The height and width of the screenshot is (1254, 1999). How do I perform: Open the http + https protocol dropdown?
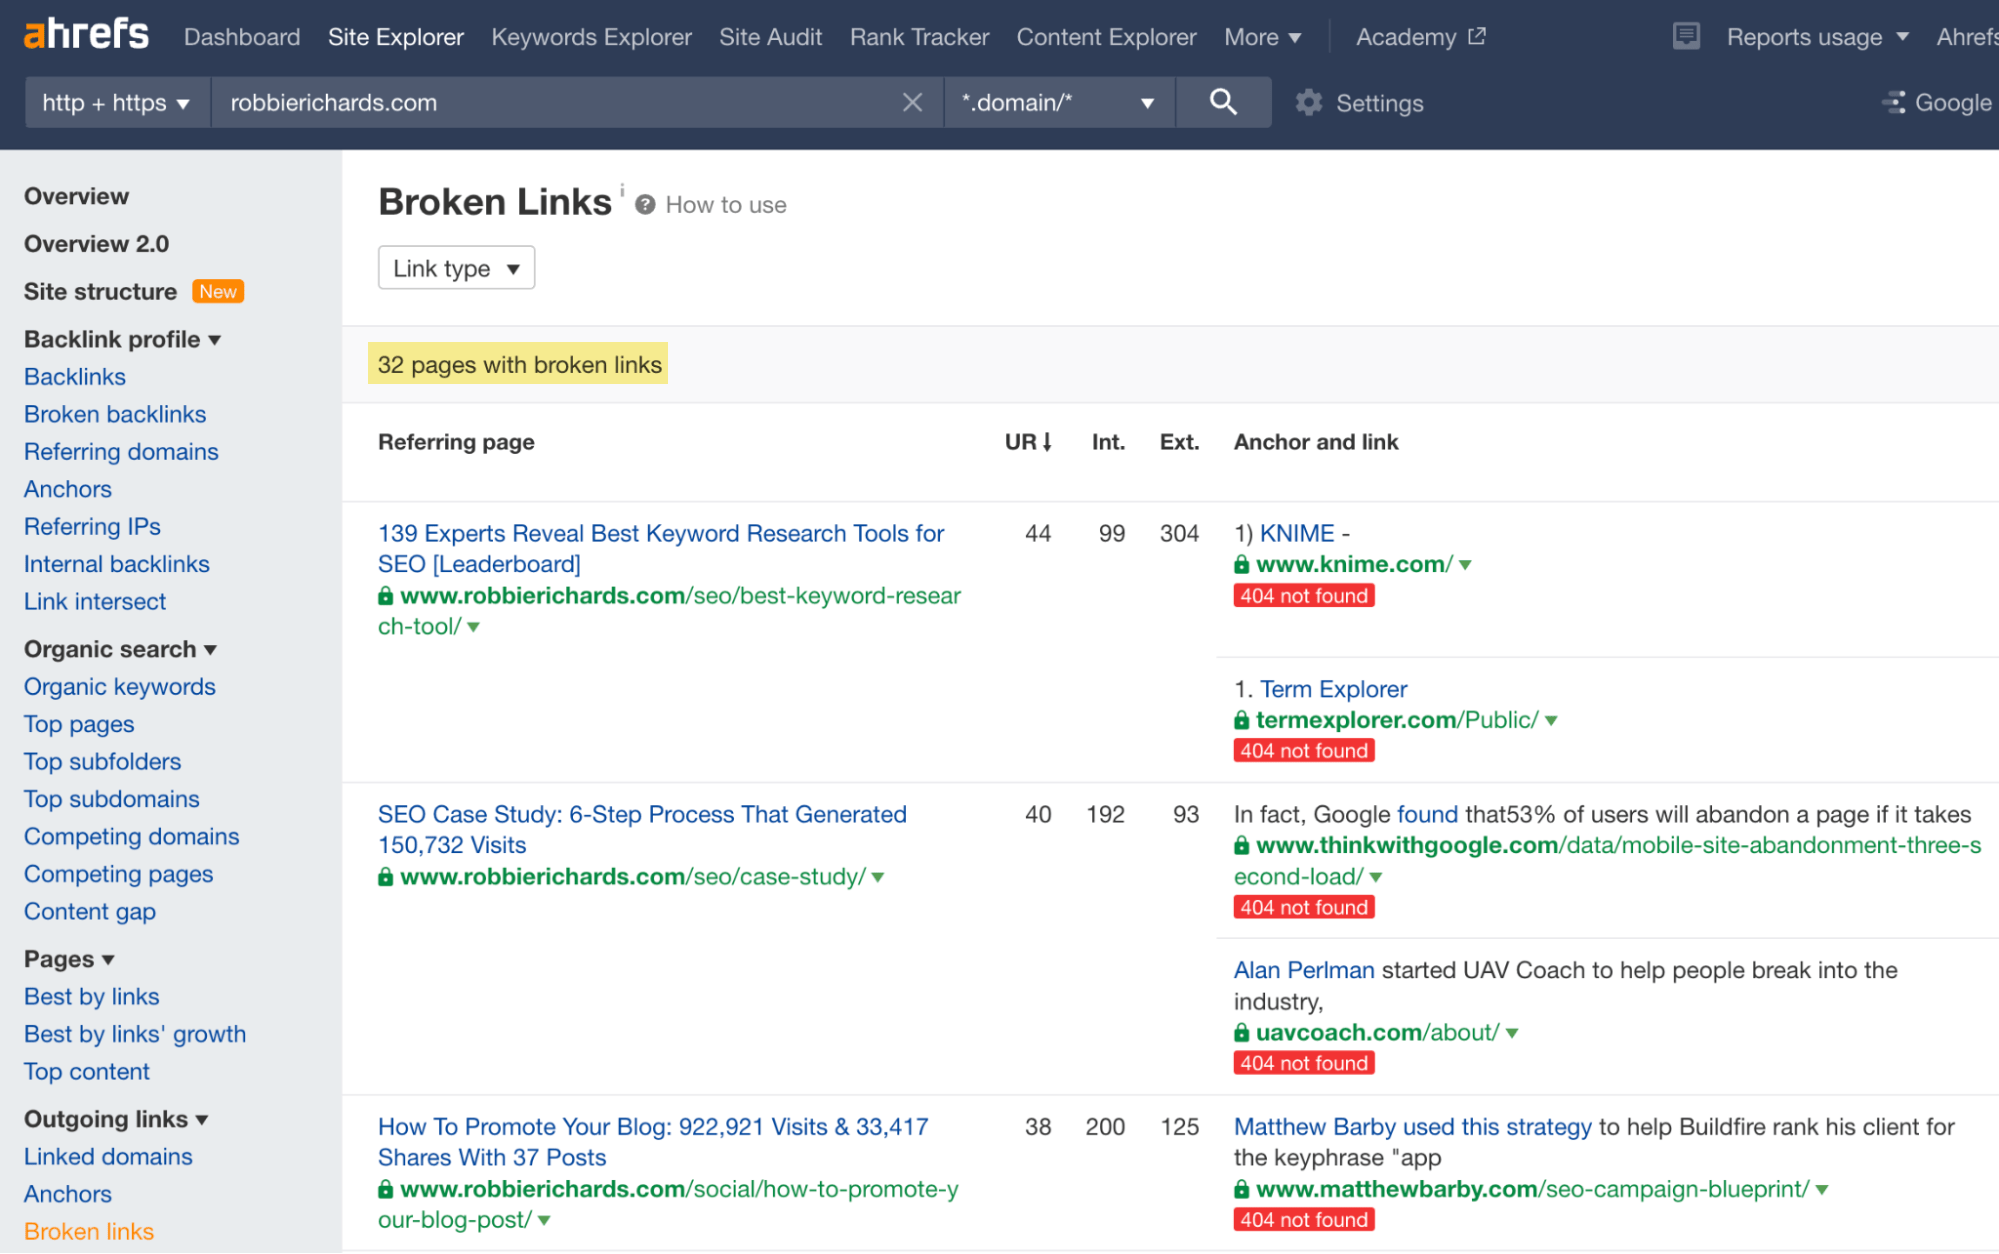click(x=116, y=102)
